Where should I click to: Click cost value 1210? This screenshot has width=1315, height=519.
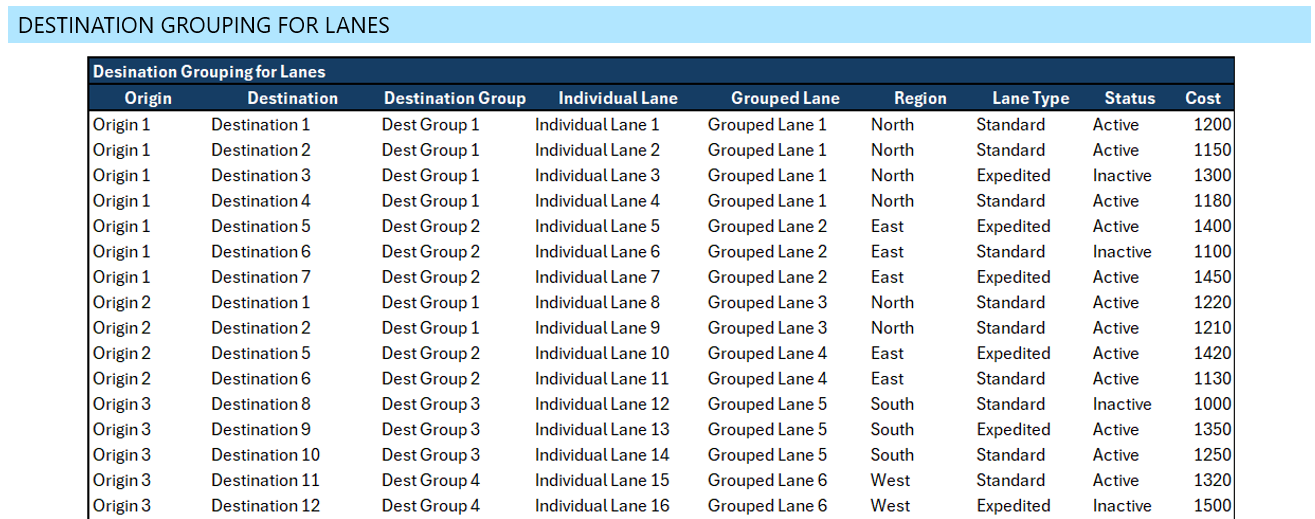1212,328
